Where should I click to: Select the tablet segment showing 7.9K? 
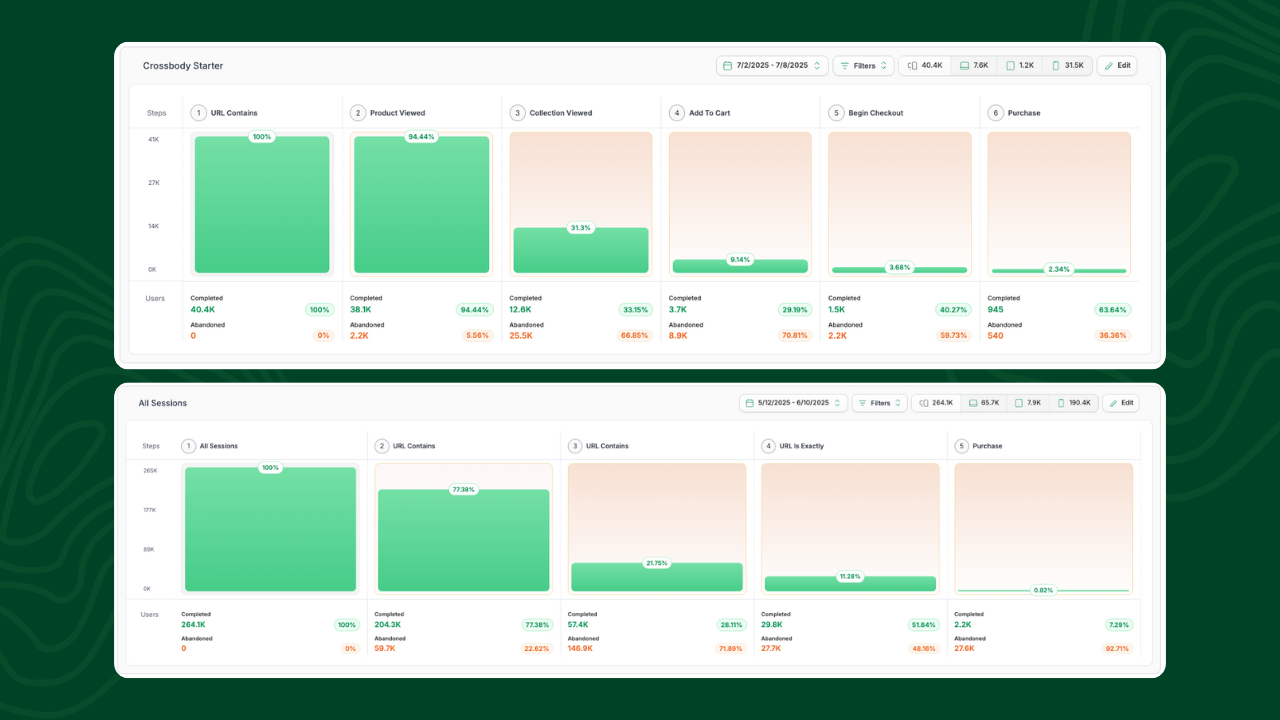1027,403
